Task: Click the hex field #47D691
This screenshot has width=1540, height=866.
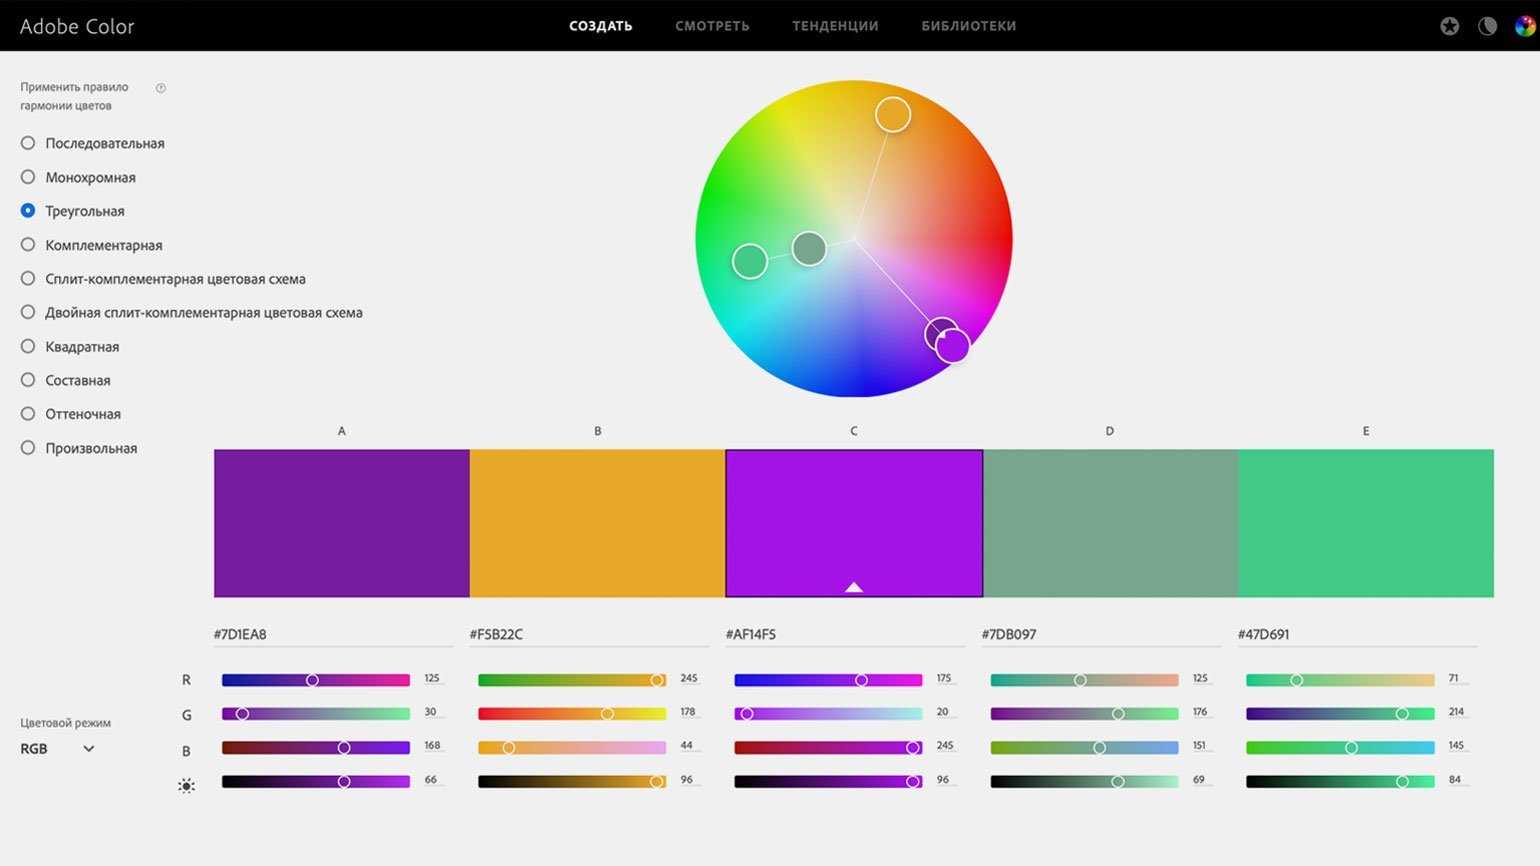Action: click(x=1355, y=634)
